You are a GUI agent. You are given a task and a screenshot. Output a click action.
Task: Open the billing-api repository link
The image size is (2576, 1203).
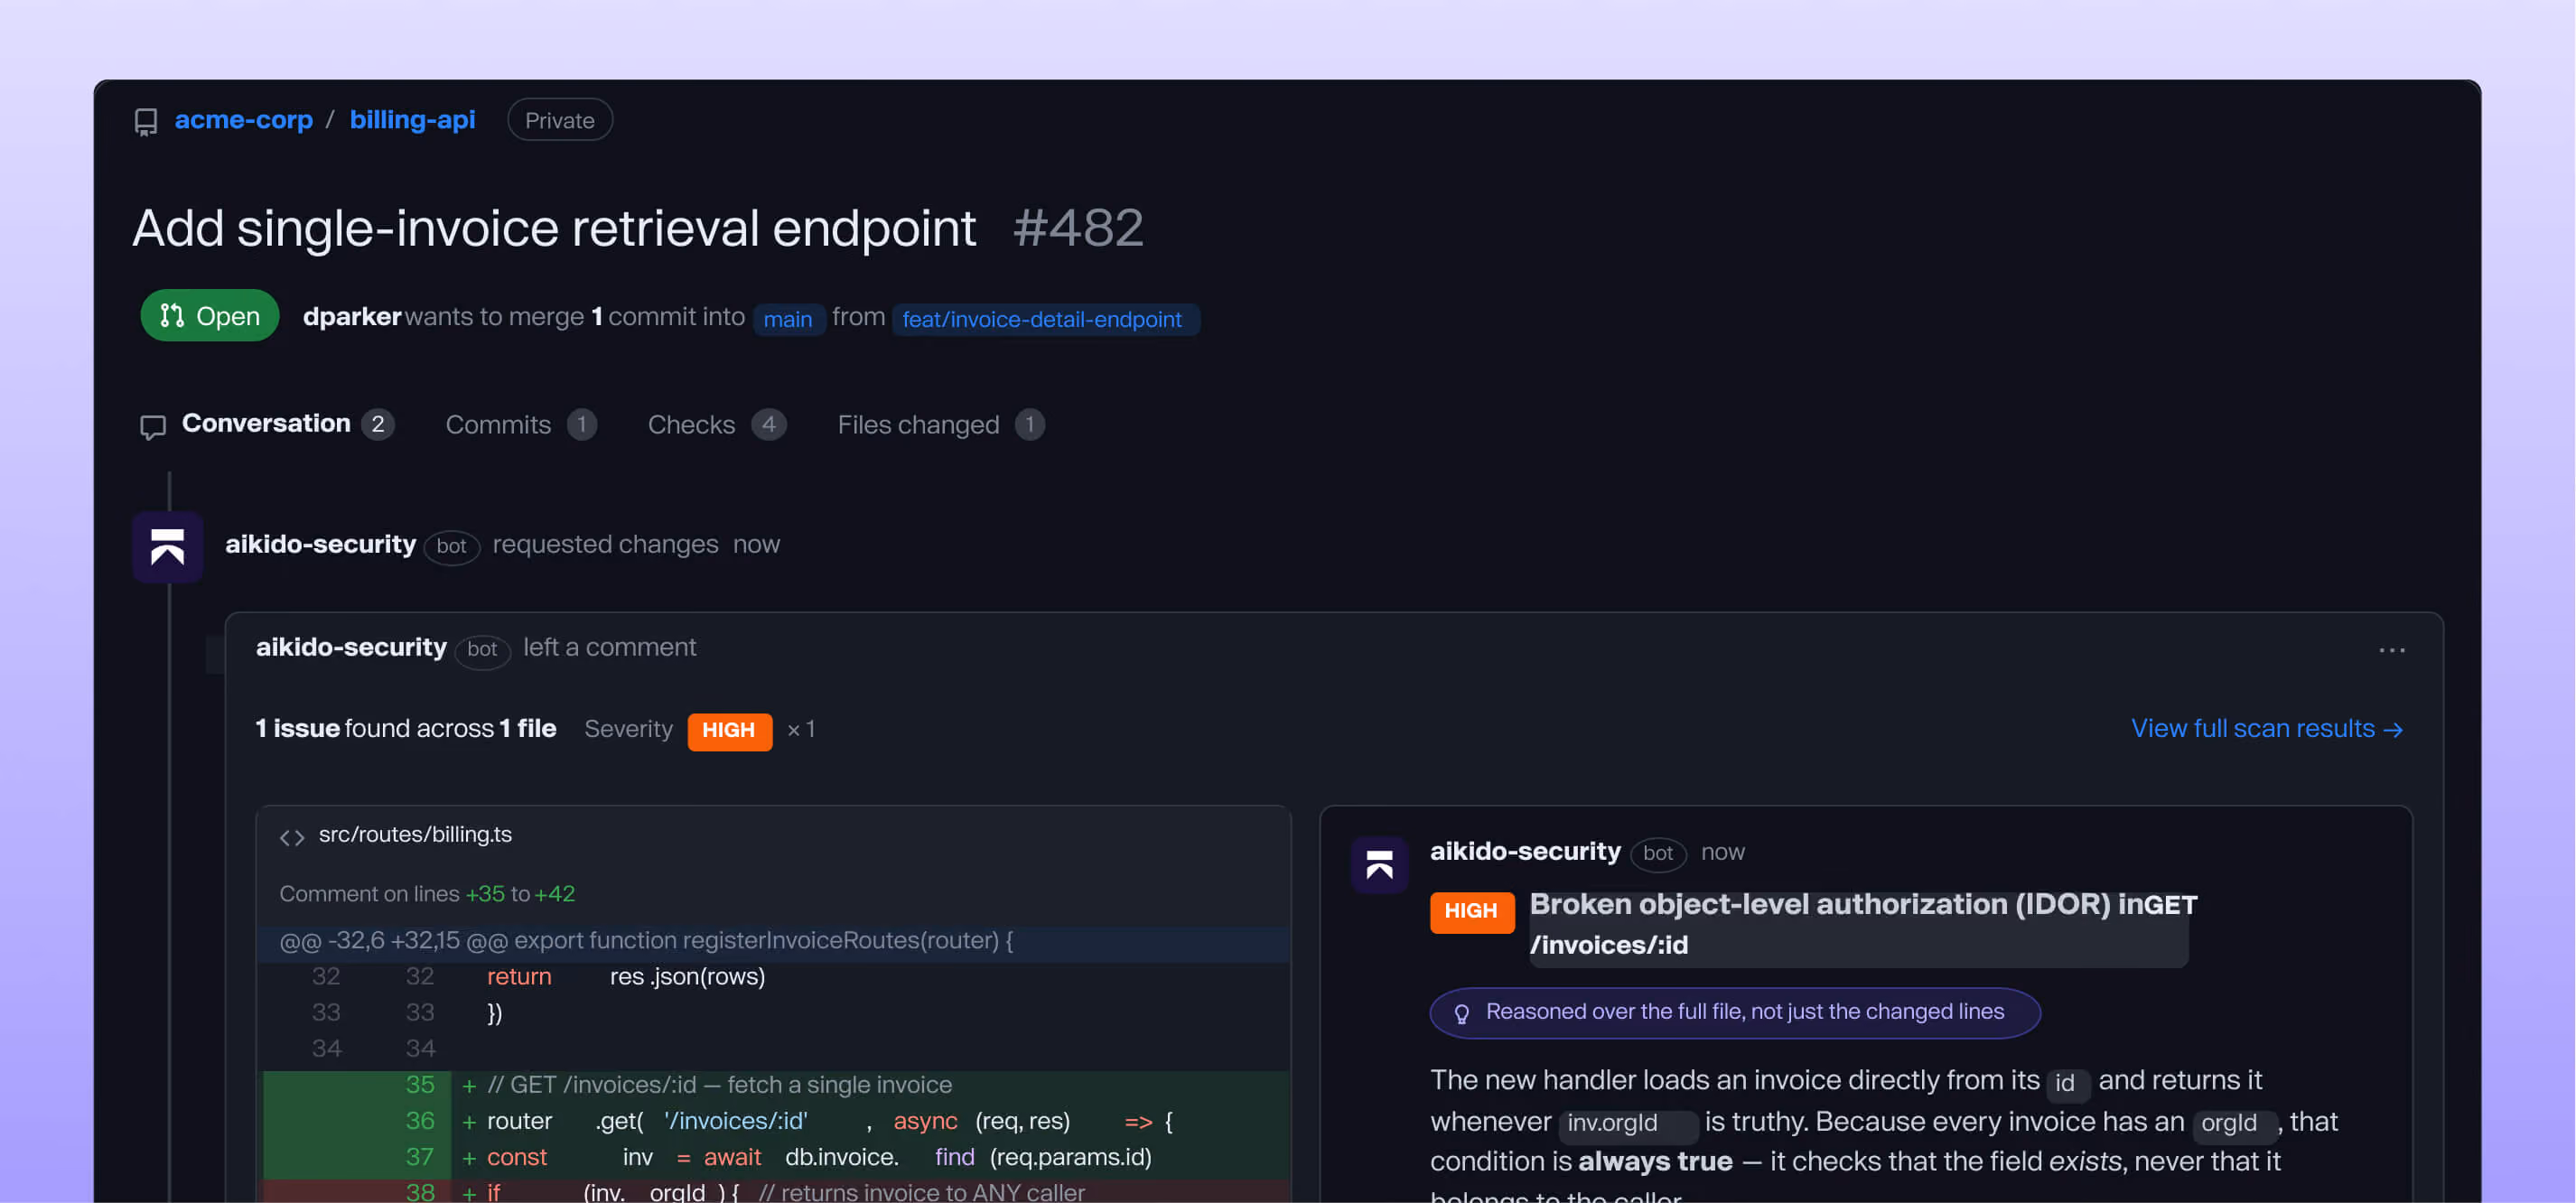[x=412, y=120]
